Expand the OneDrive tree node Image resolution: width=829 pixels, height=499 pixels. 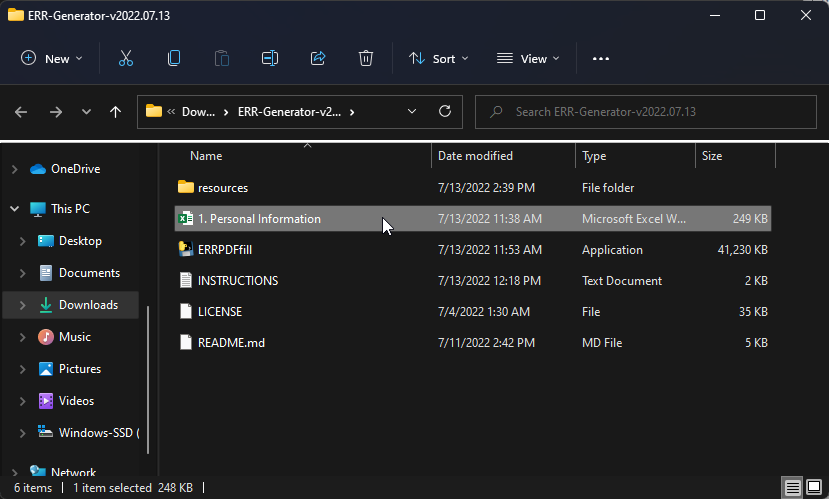coord(15,169)
